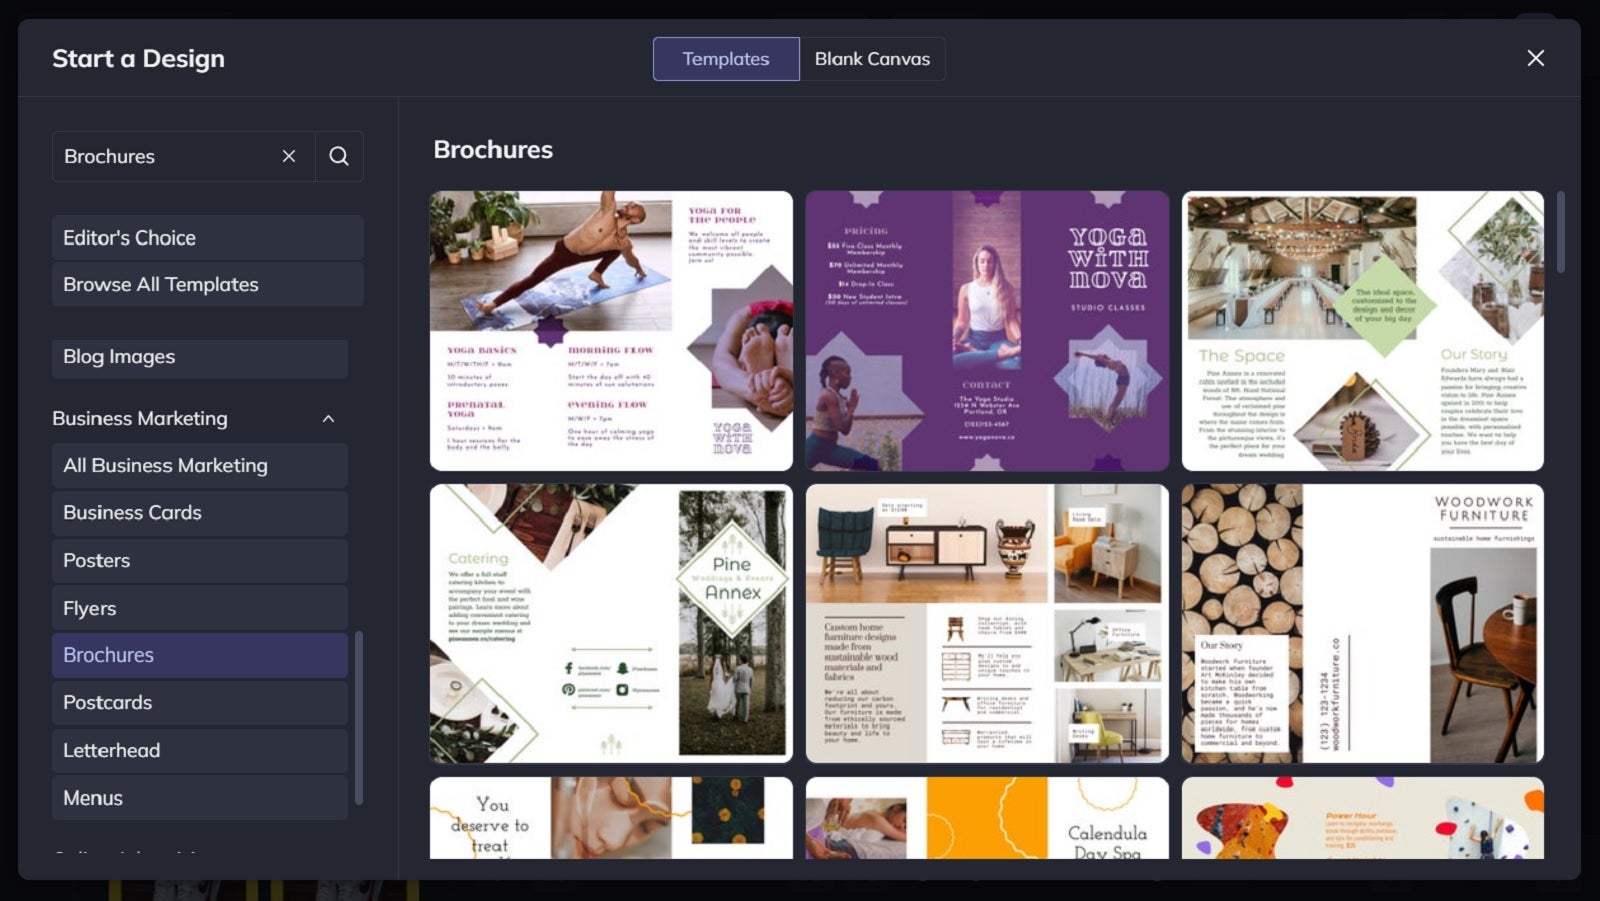
Task: Close the Start a Design dialog
Action: coord(1535,58)
